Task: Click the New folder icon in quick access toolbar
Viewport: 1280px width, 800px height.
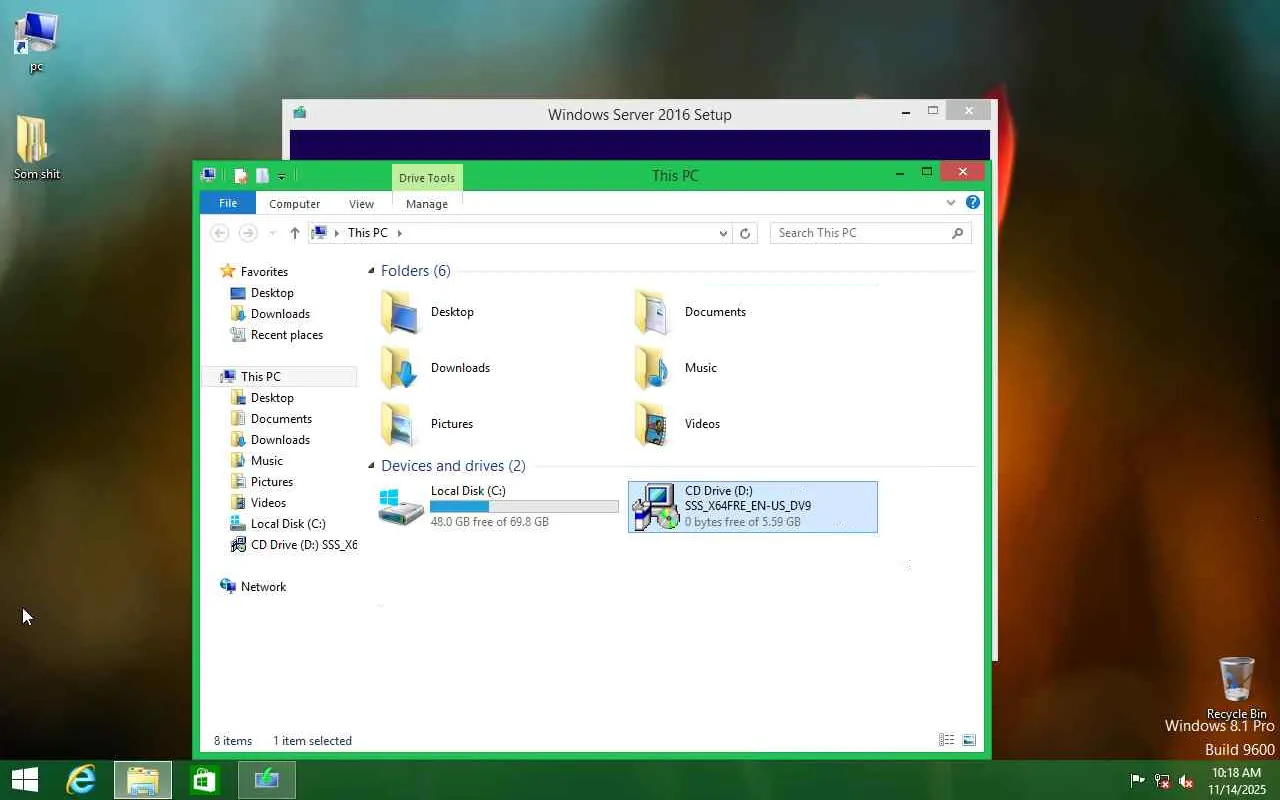Action: (x=262, y=175)
